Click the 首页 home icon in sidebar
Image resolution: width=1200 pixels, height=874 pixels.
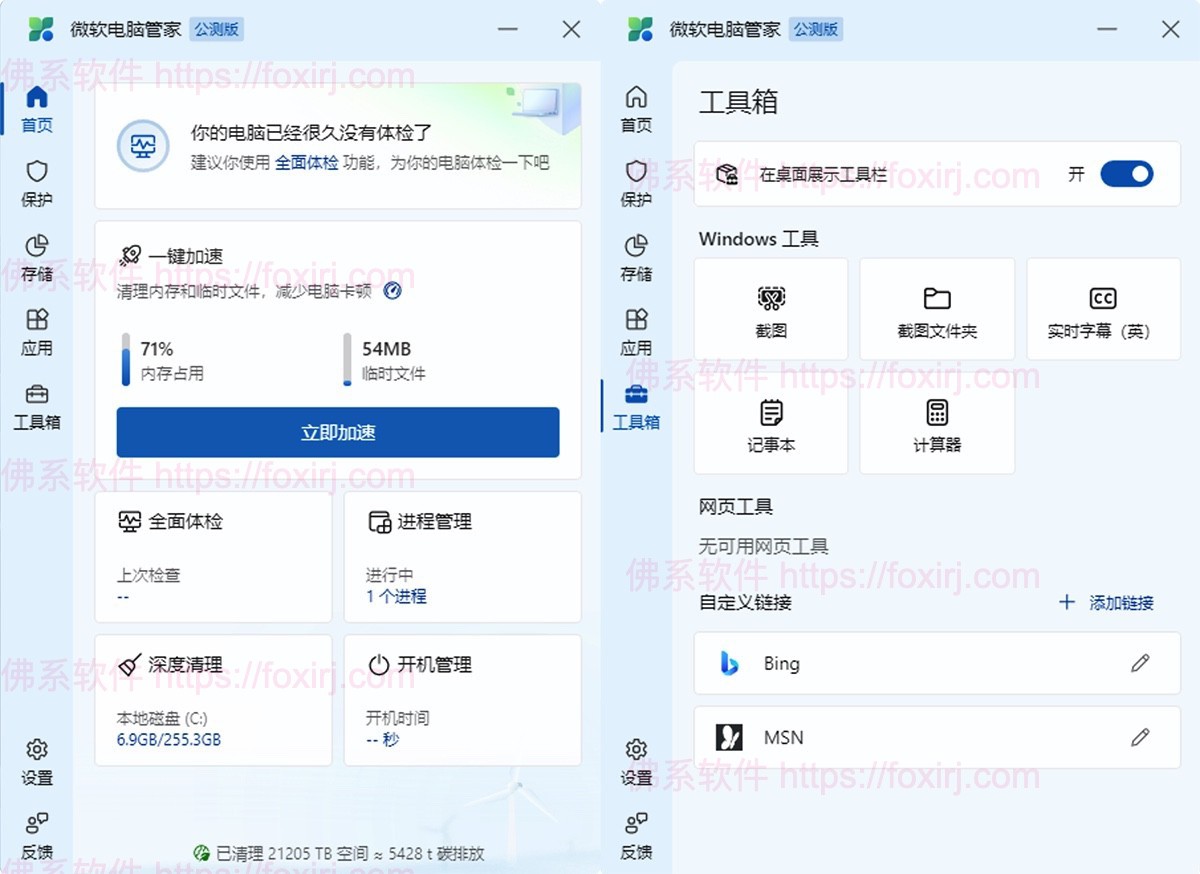coord(37,110)
